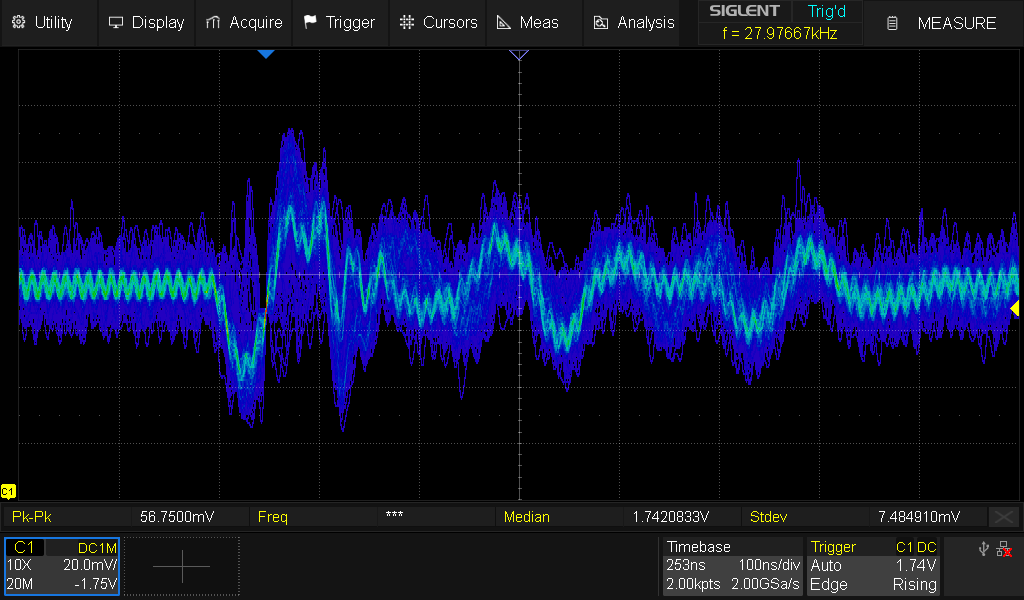Click the network disconnected status icon
The width and height of the screenshot is (1024, 600).
tap(1005, 548)
